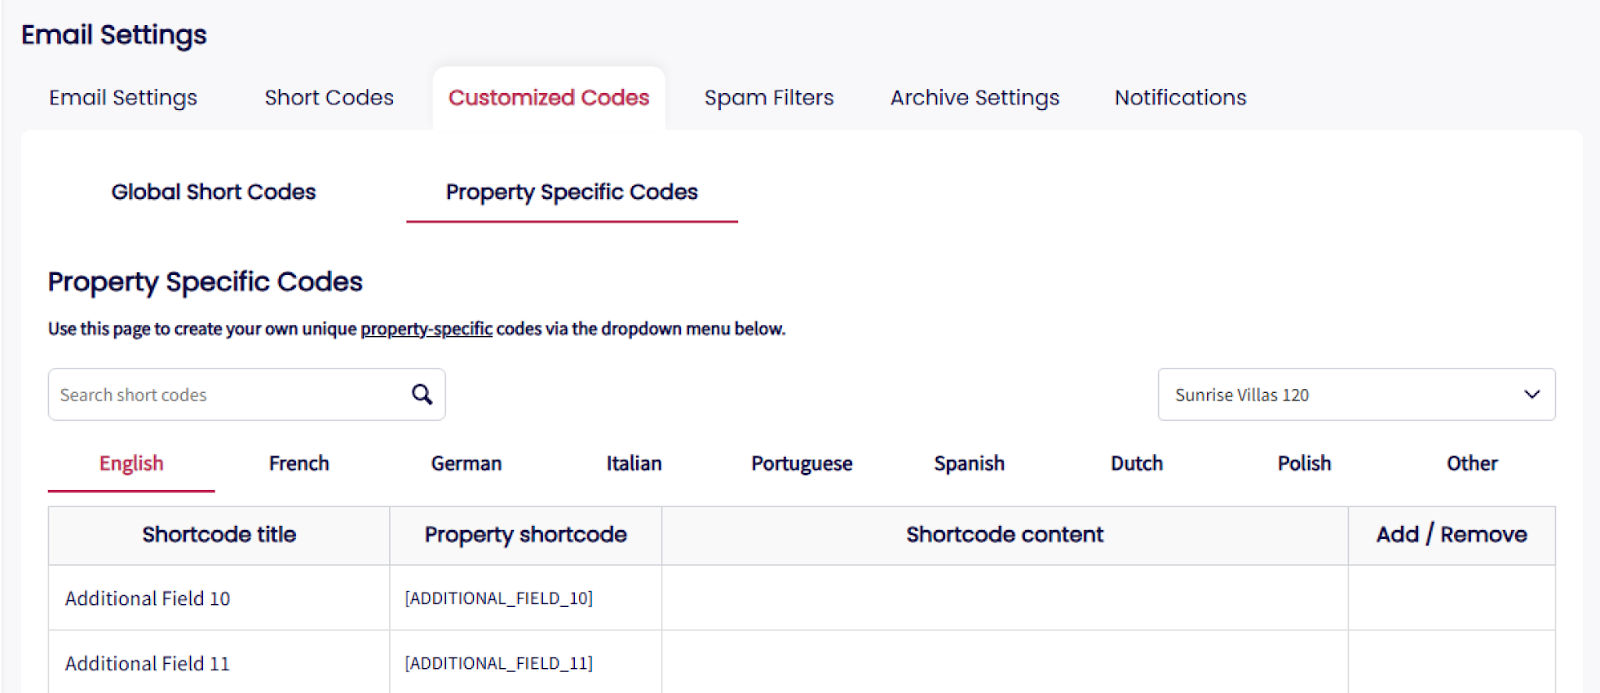Switch to the Spanish language tab

point(969,464)
